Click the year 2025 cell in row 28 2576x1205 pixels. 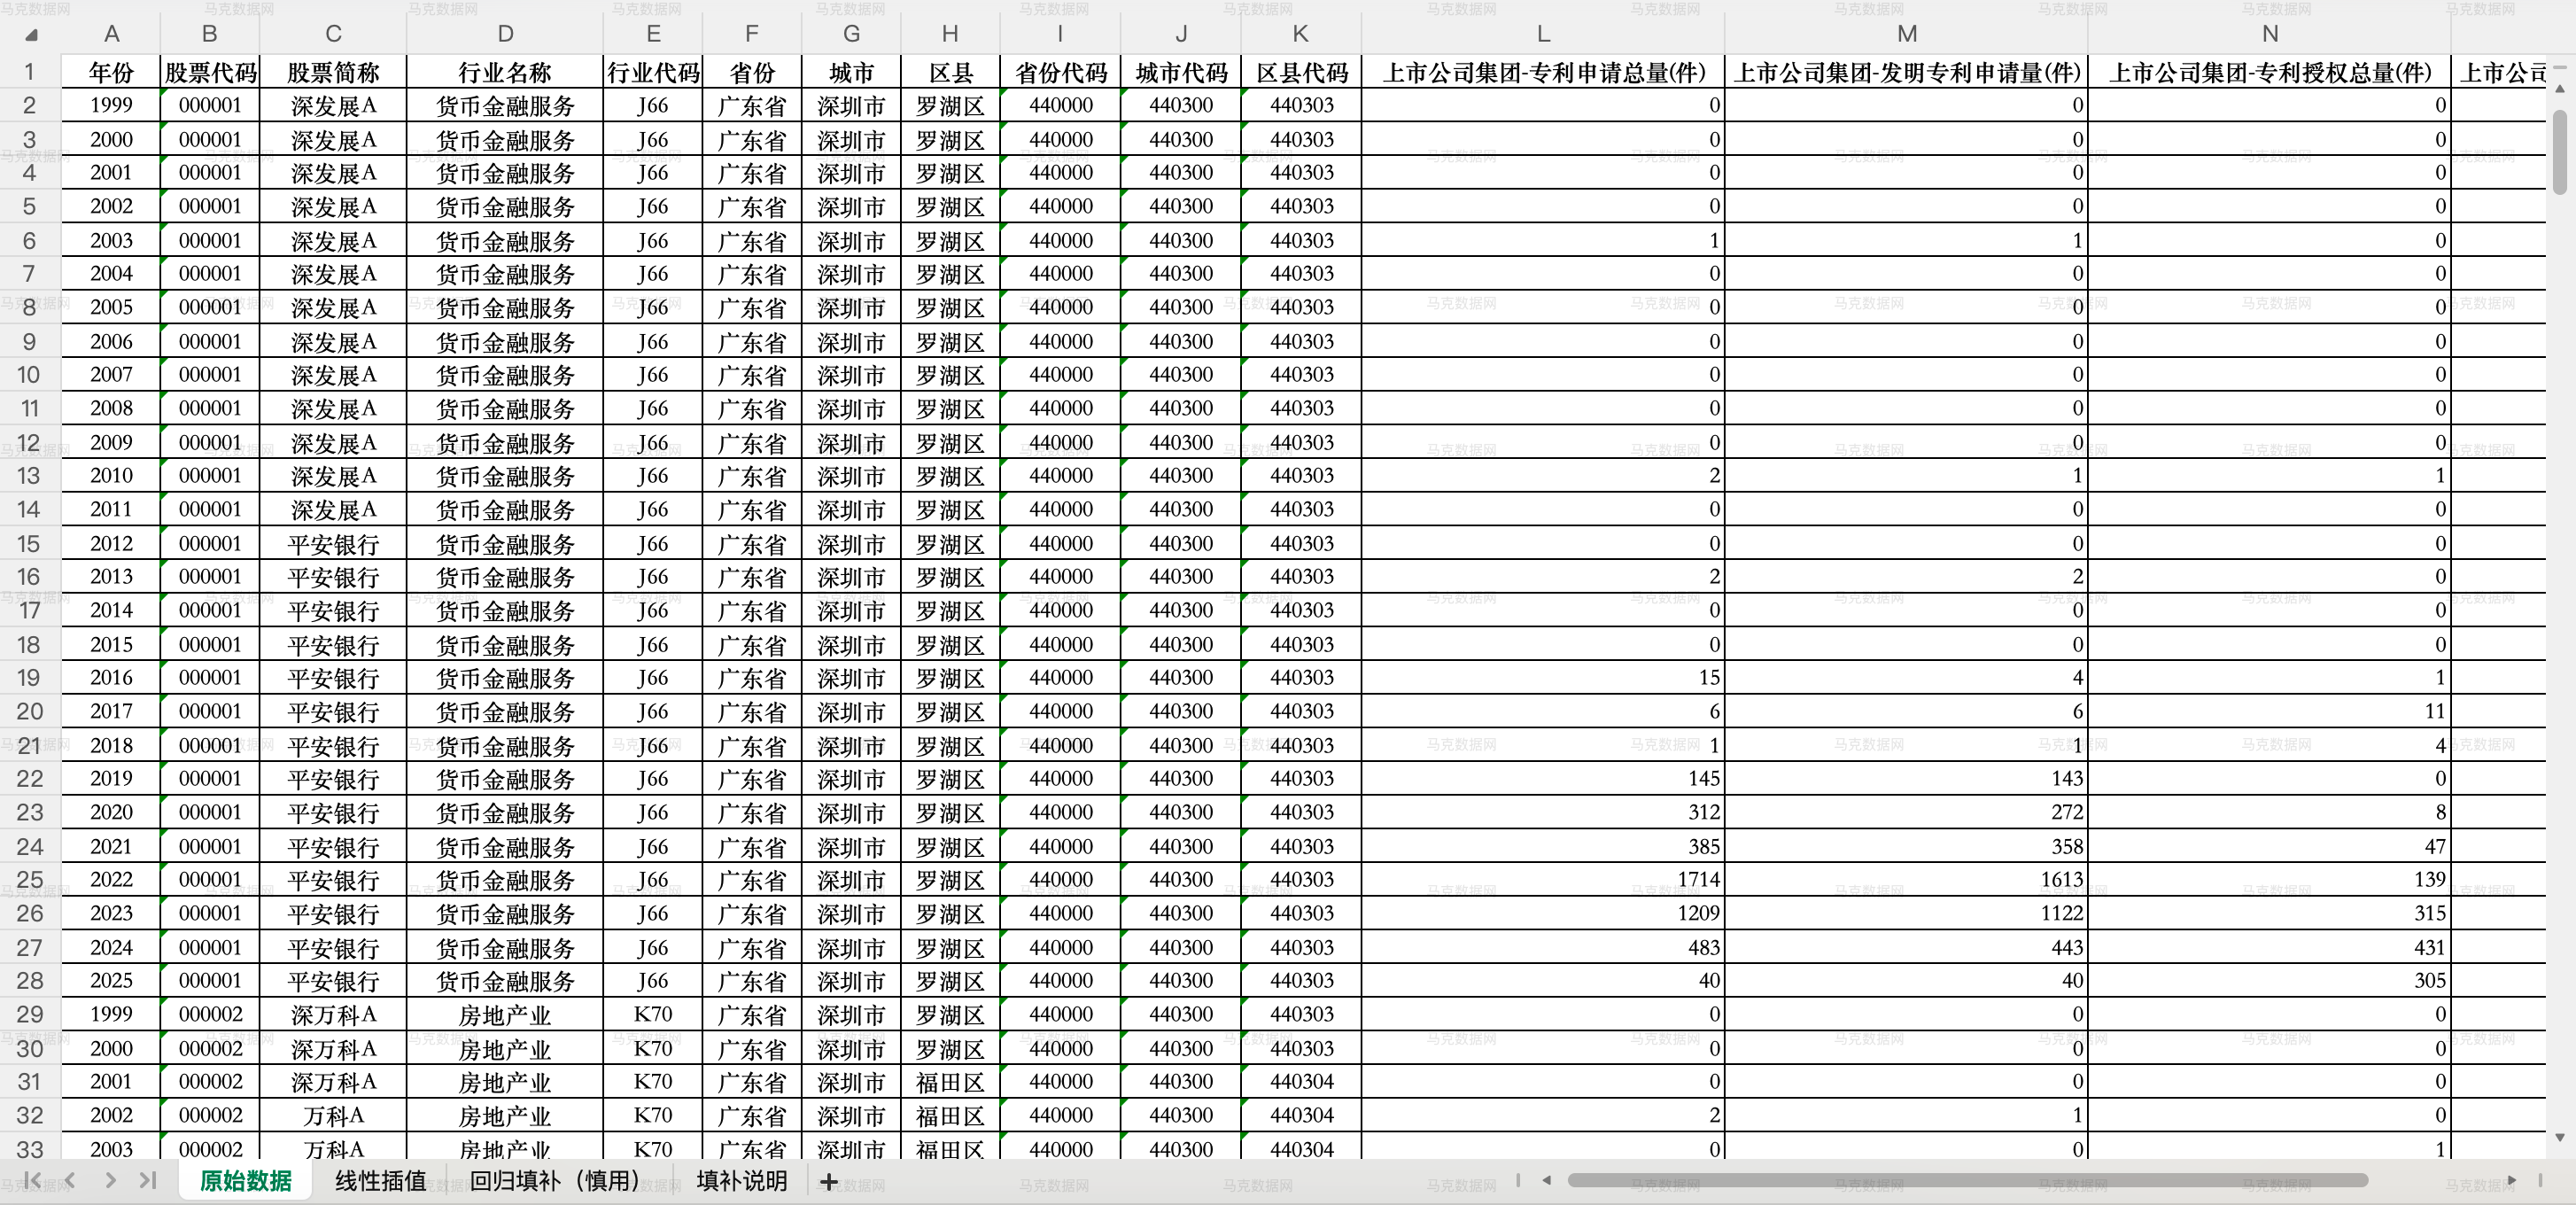(111, 980)
